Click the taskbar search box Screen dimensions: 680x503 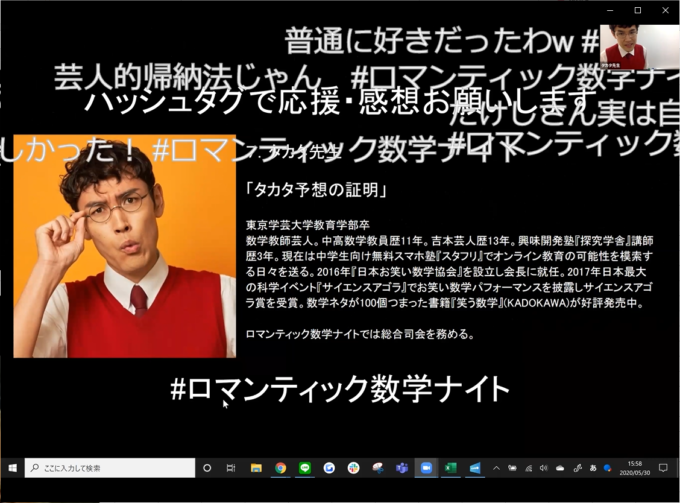[x=110, y=468]
